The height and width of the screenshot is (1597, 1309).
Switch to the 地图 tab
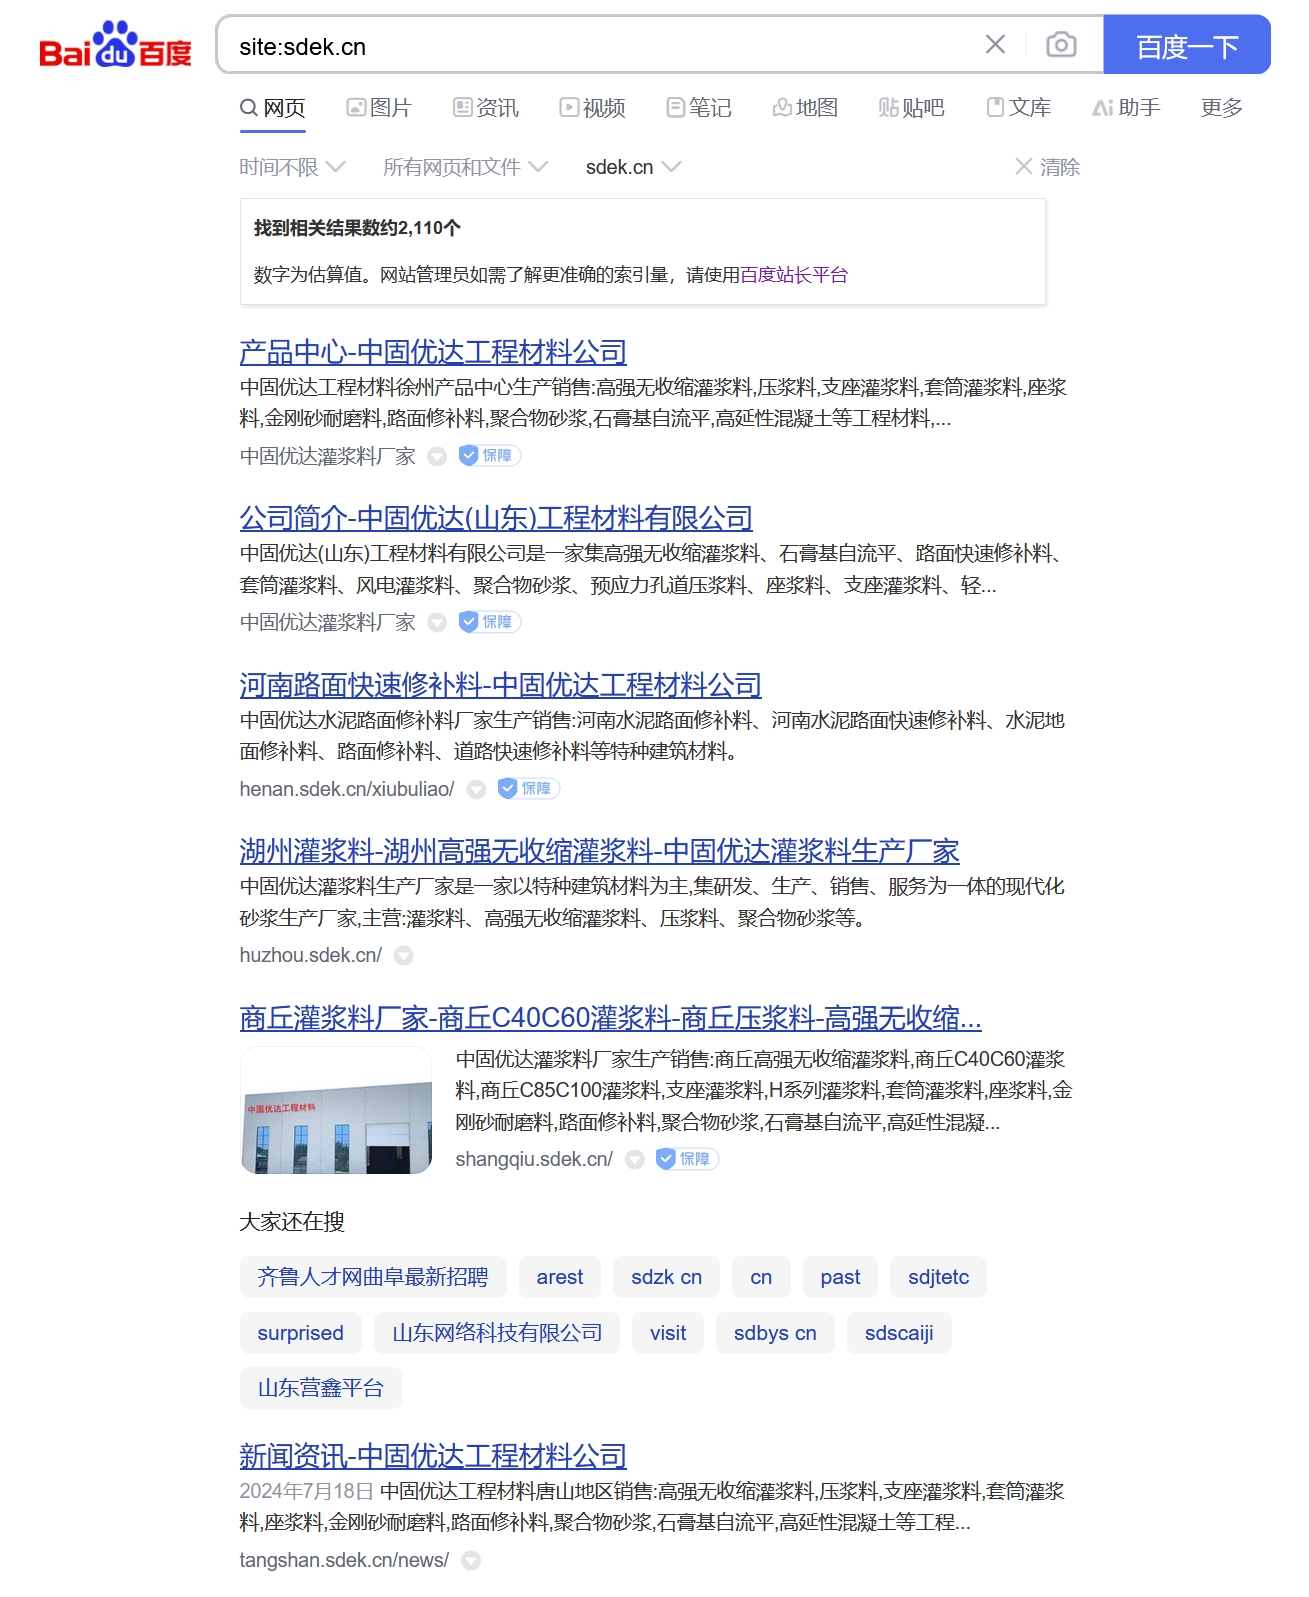pos(805,108)
